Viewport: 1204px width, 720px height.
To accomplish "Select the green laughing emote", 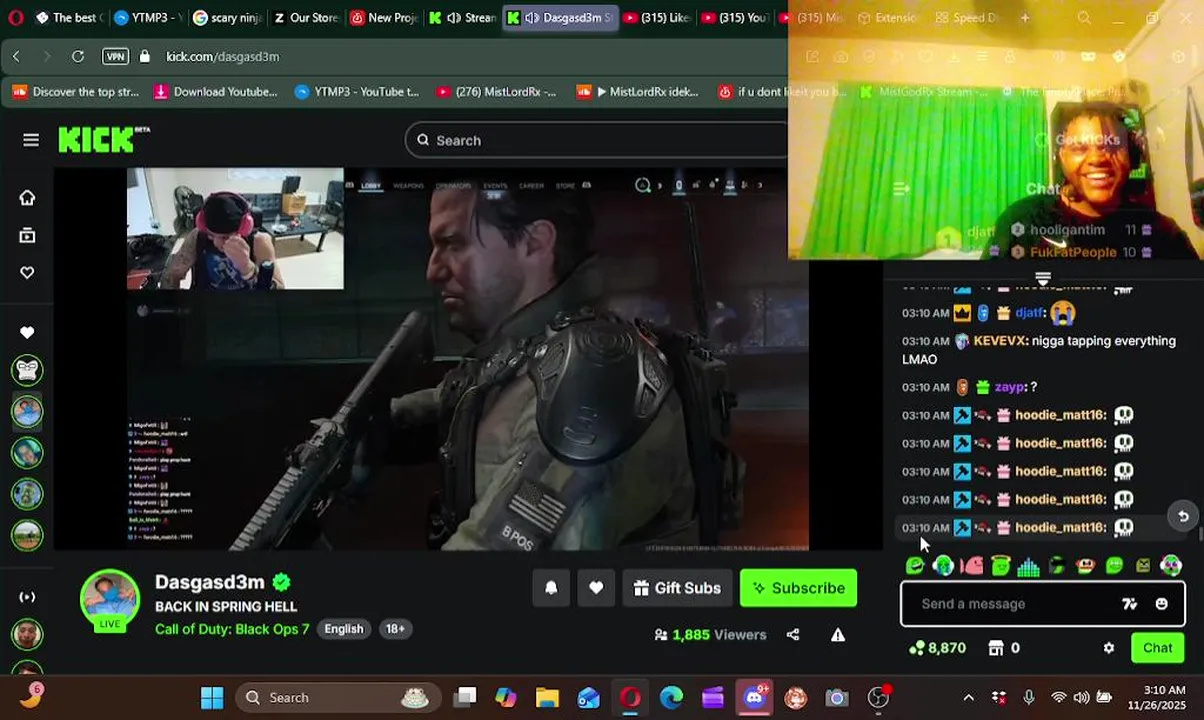I will (914, 566).
